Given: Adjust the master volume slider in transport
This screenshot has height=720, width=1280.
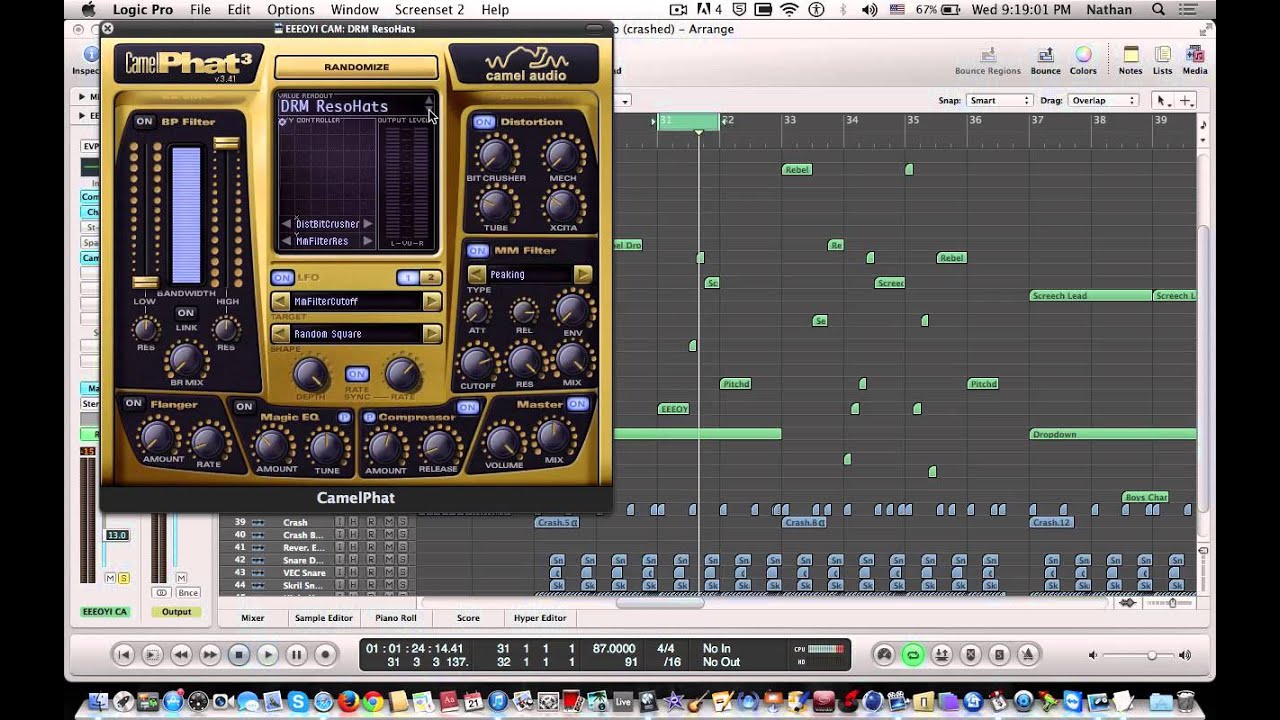Looking at the screenshot, I should tap(1152, 655).
